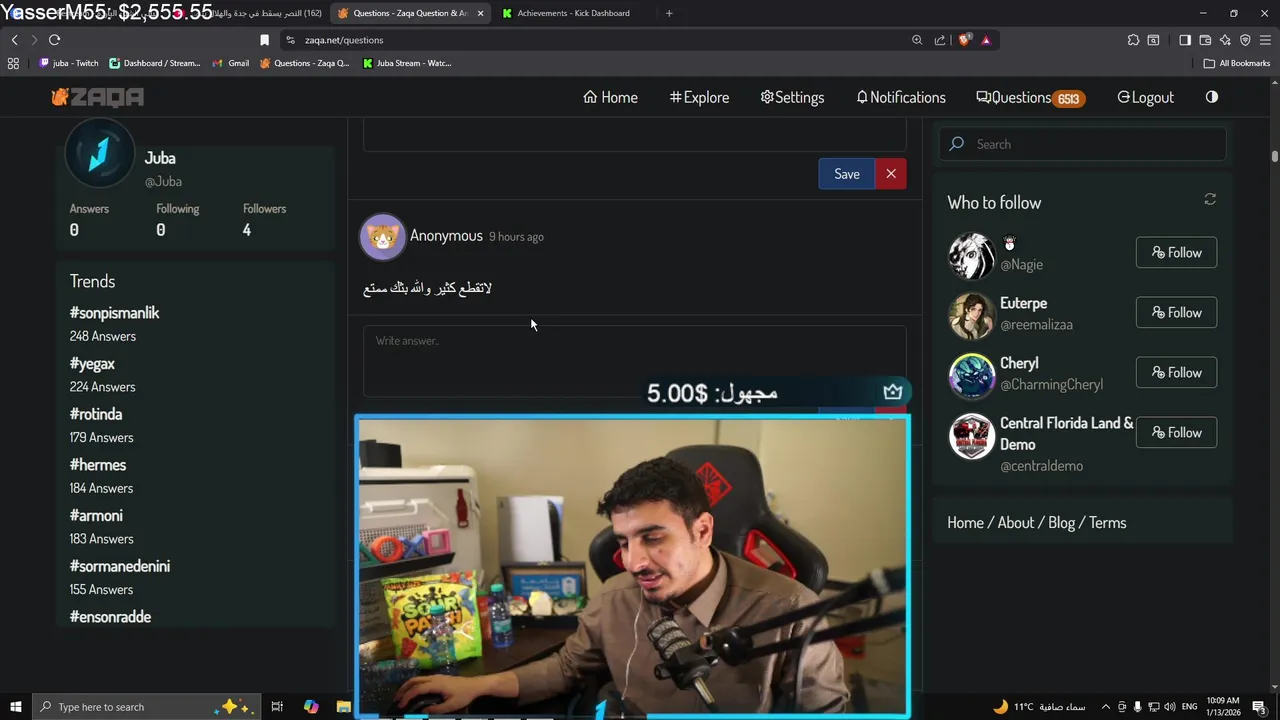Open Questions with the 6513 badge
This screenshot has height=720, width=1280.
tap(1031, 97)
